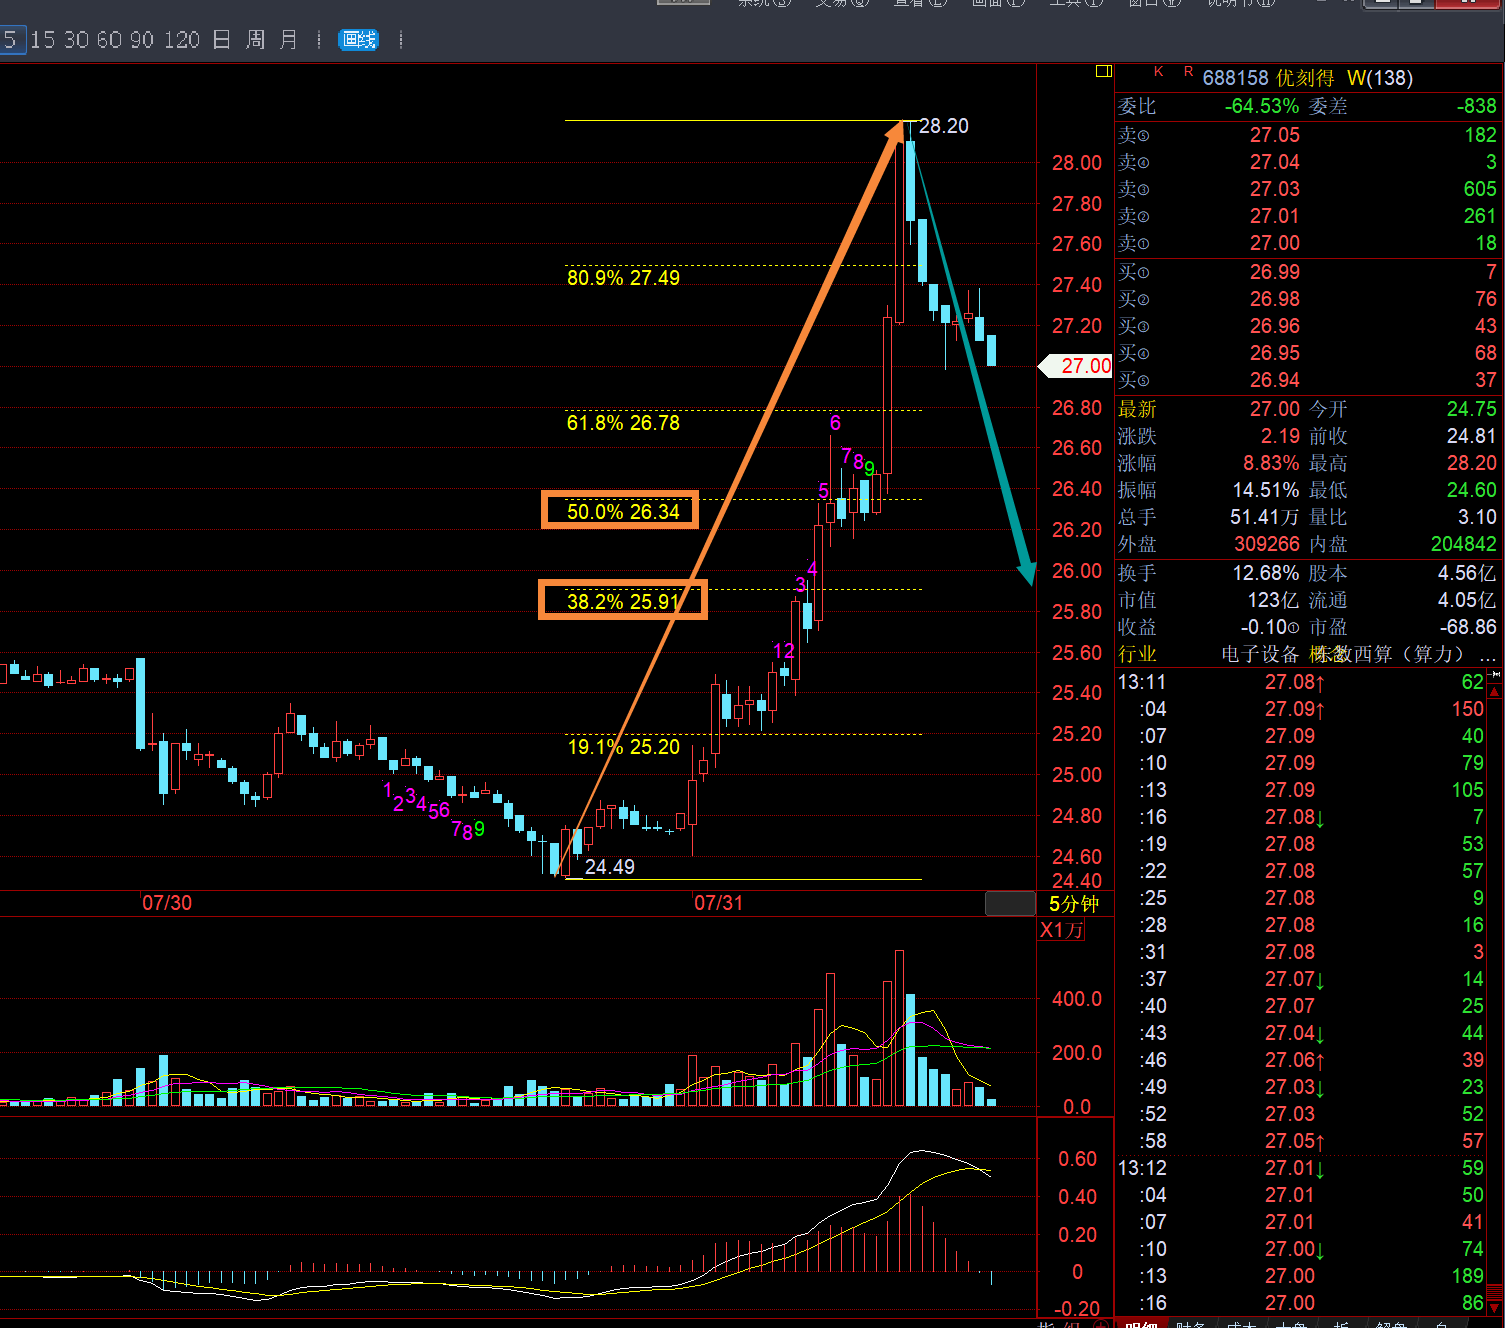Switch chart to 30-minute period
This screenshot has width=1505, height=1328.
click(77, 40)
